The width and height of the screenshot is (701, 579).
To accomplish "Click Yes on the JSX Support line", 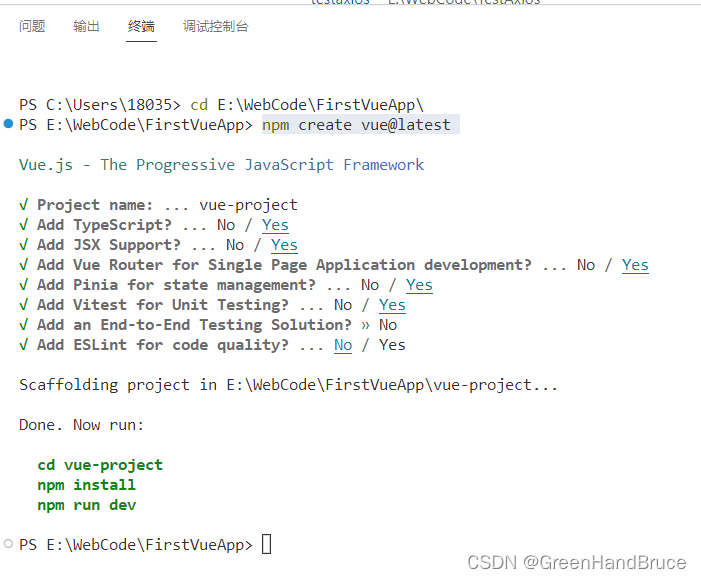I will pos(284,245).
